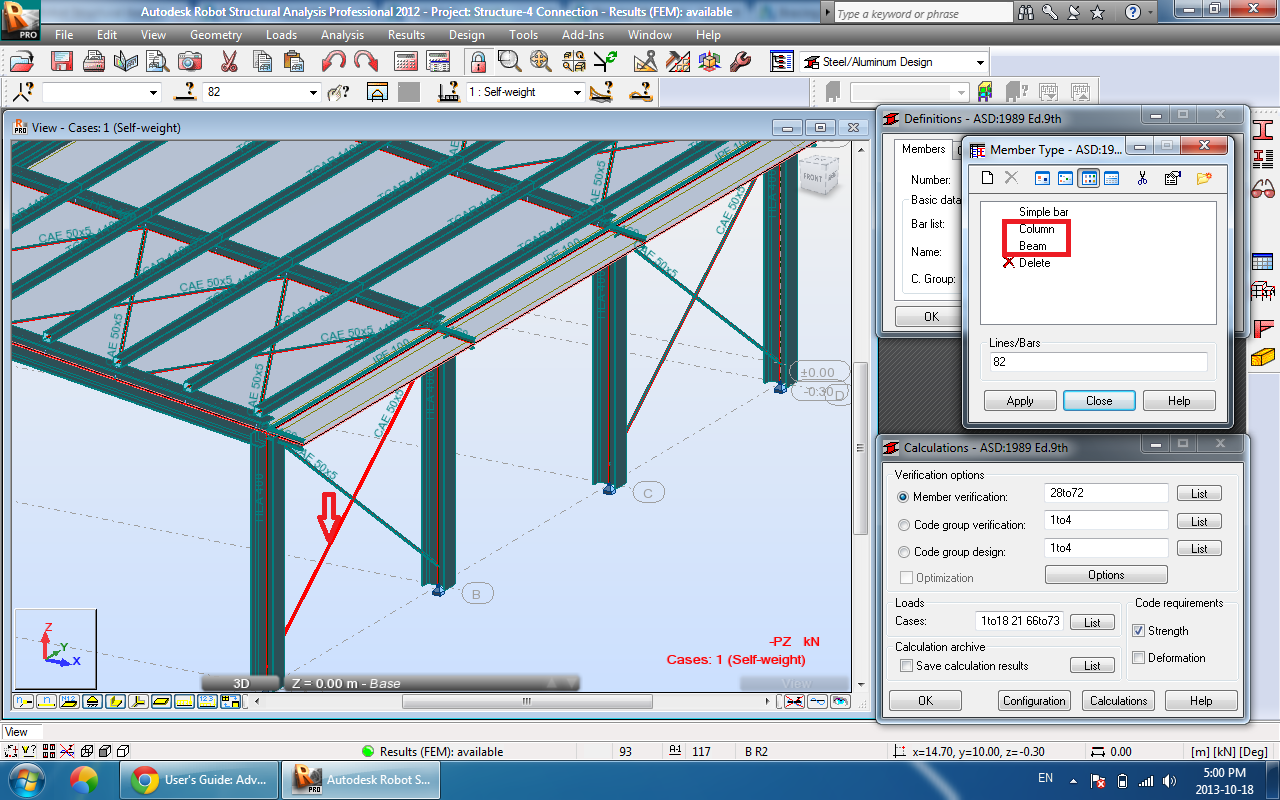Open the Analysis menu

342,34
